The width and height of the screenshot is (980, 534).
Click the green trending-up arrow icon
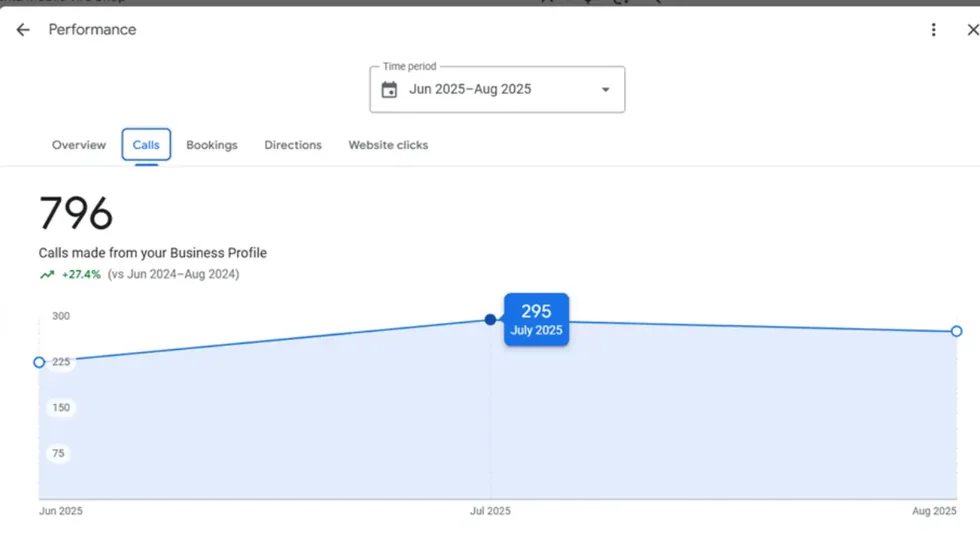(47, 275)
